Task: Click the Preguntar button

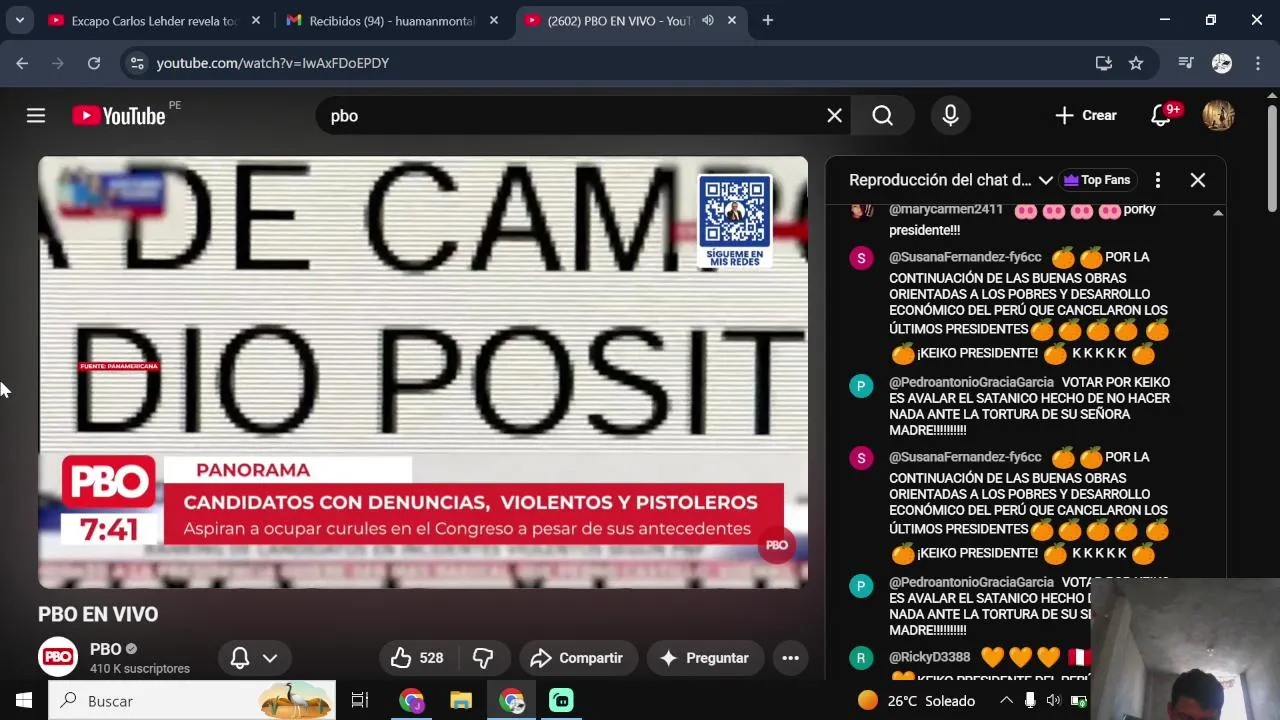Action: pyautogui.click(x=705, y=658)
